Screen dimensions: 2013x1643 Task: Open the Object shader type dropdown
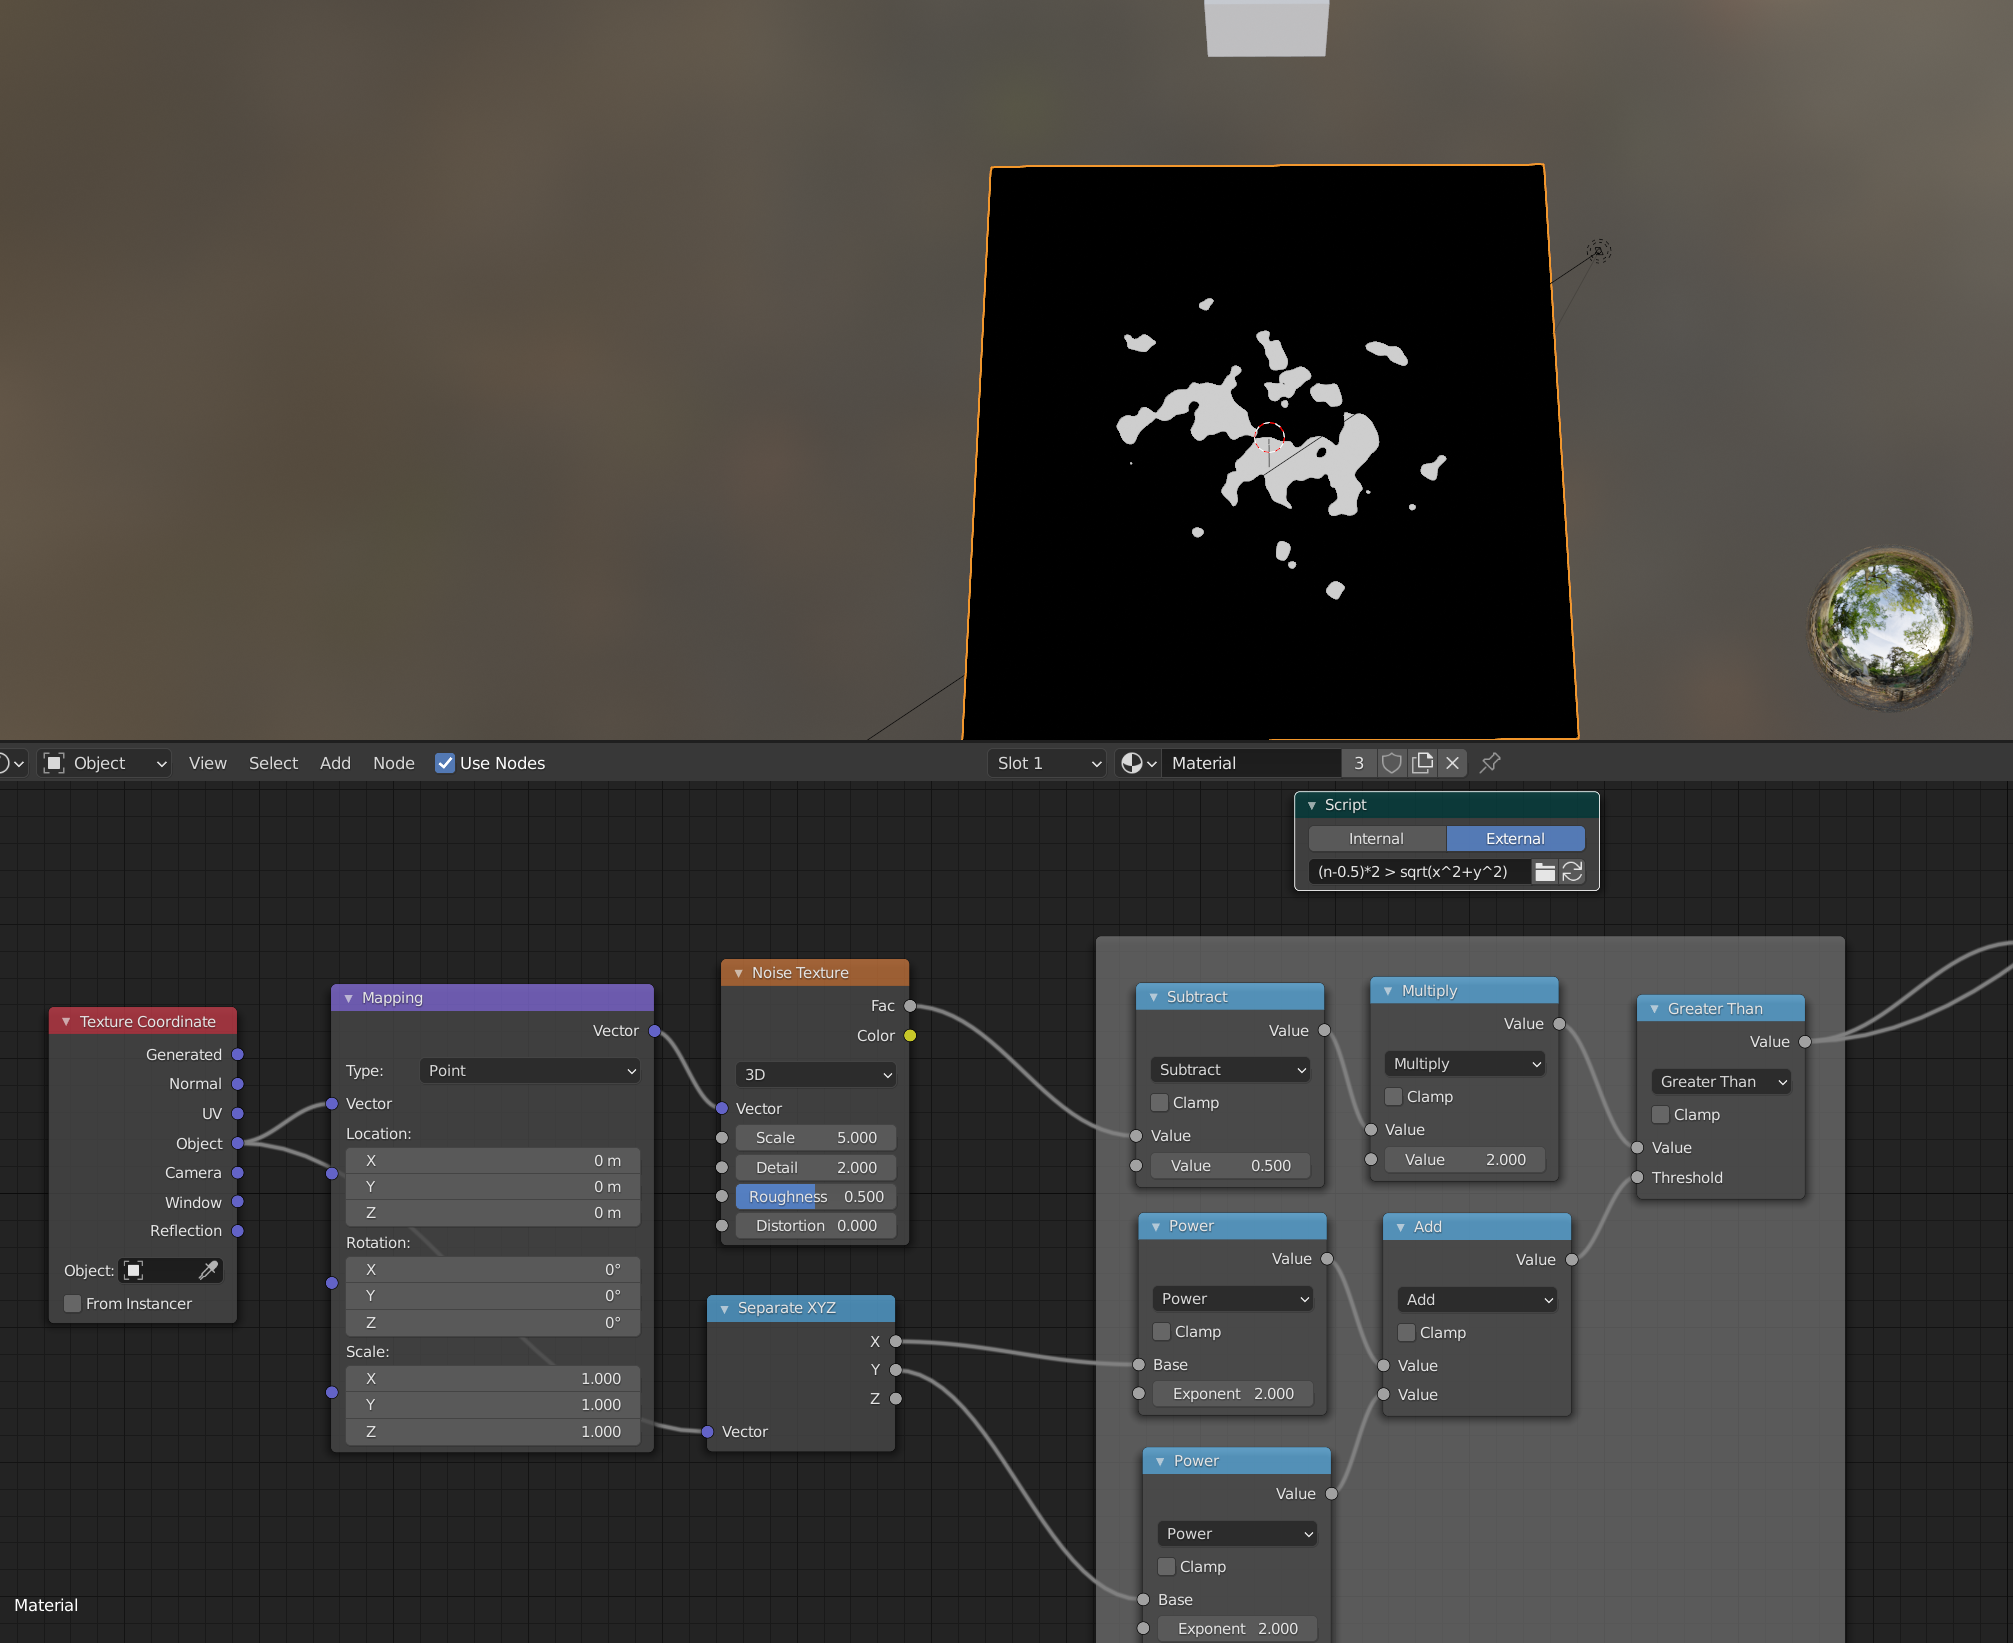[105, 763]
